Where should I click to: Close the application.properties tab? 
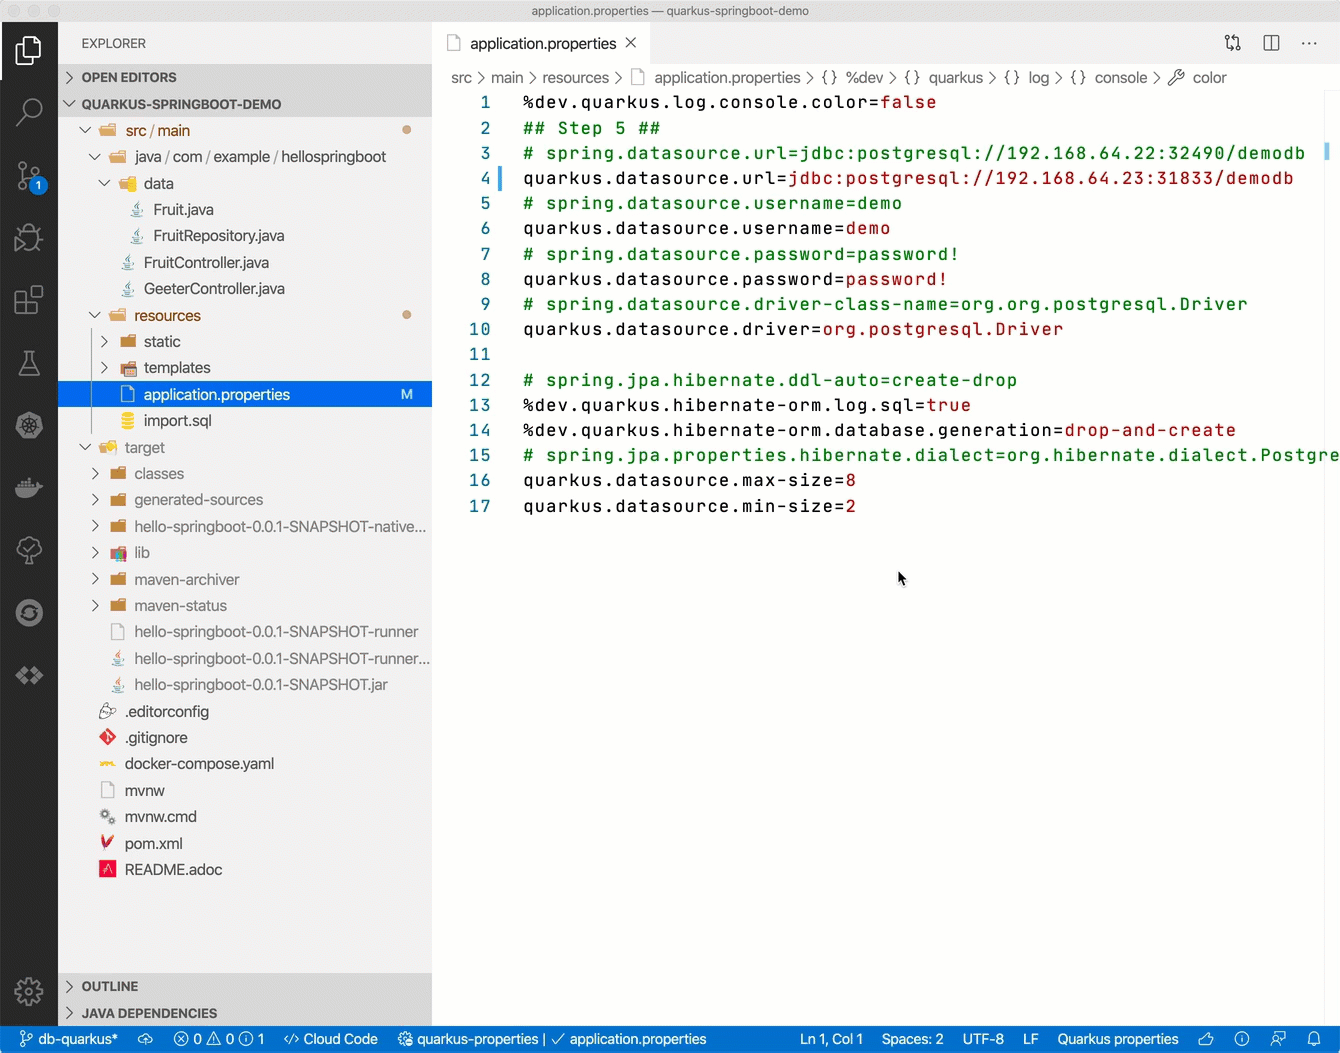(x=631, y=43)
